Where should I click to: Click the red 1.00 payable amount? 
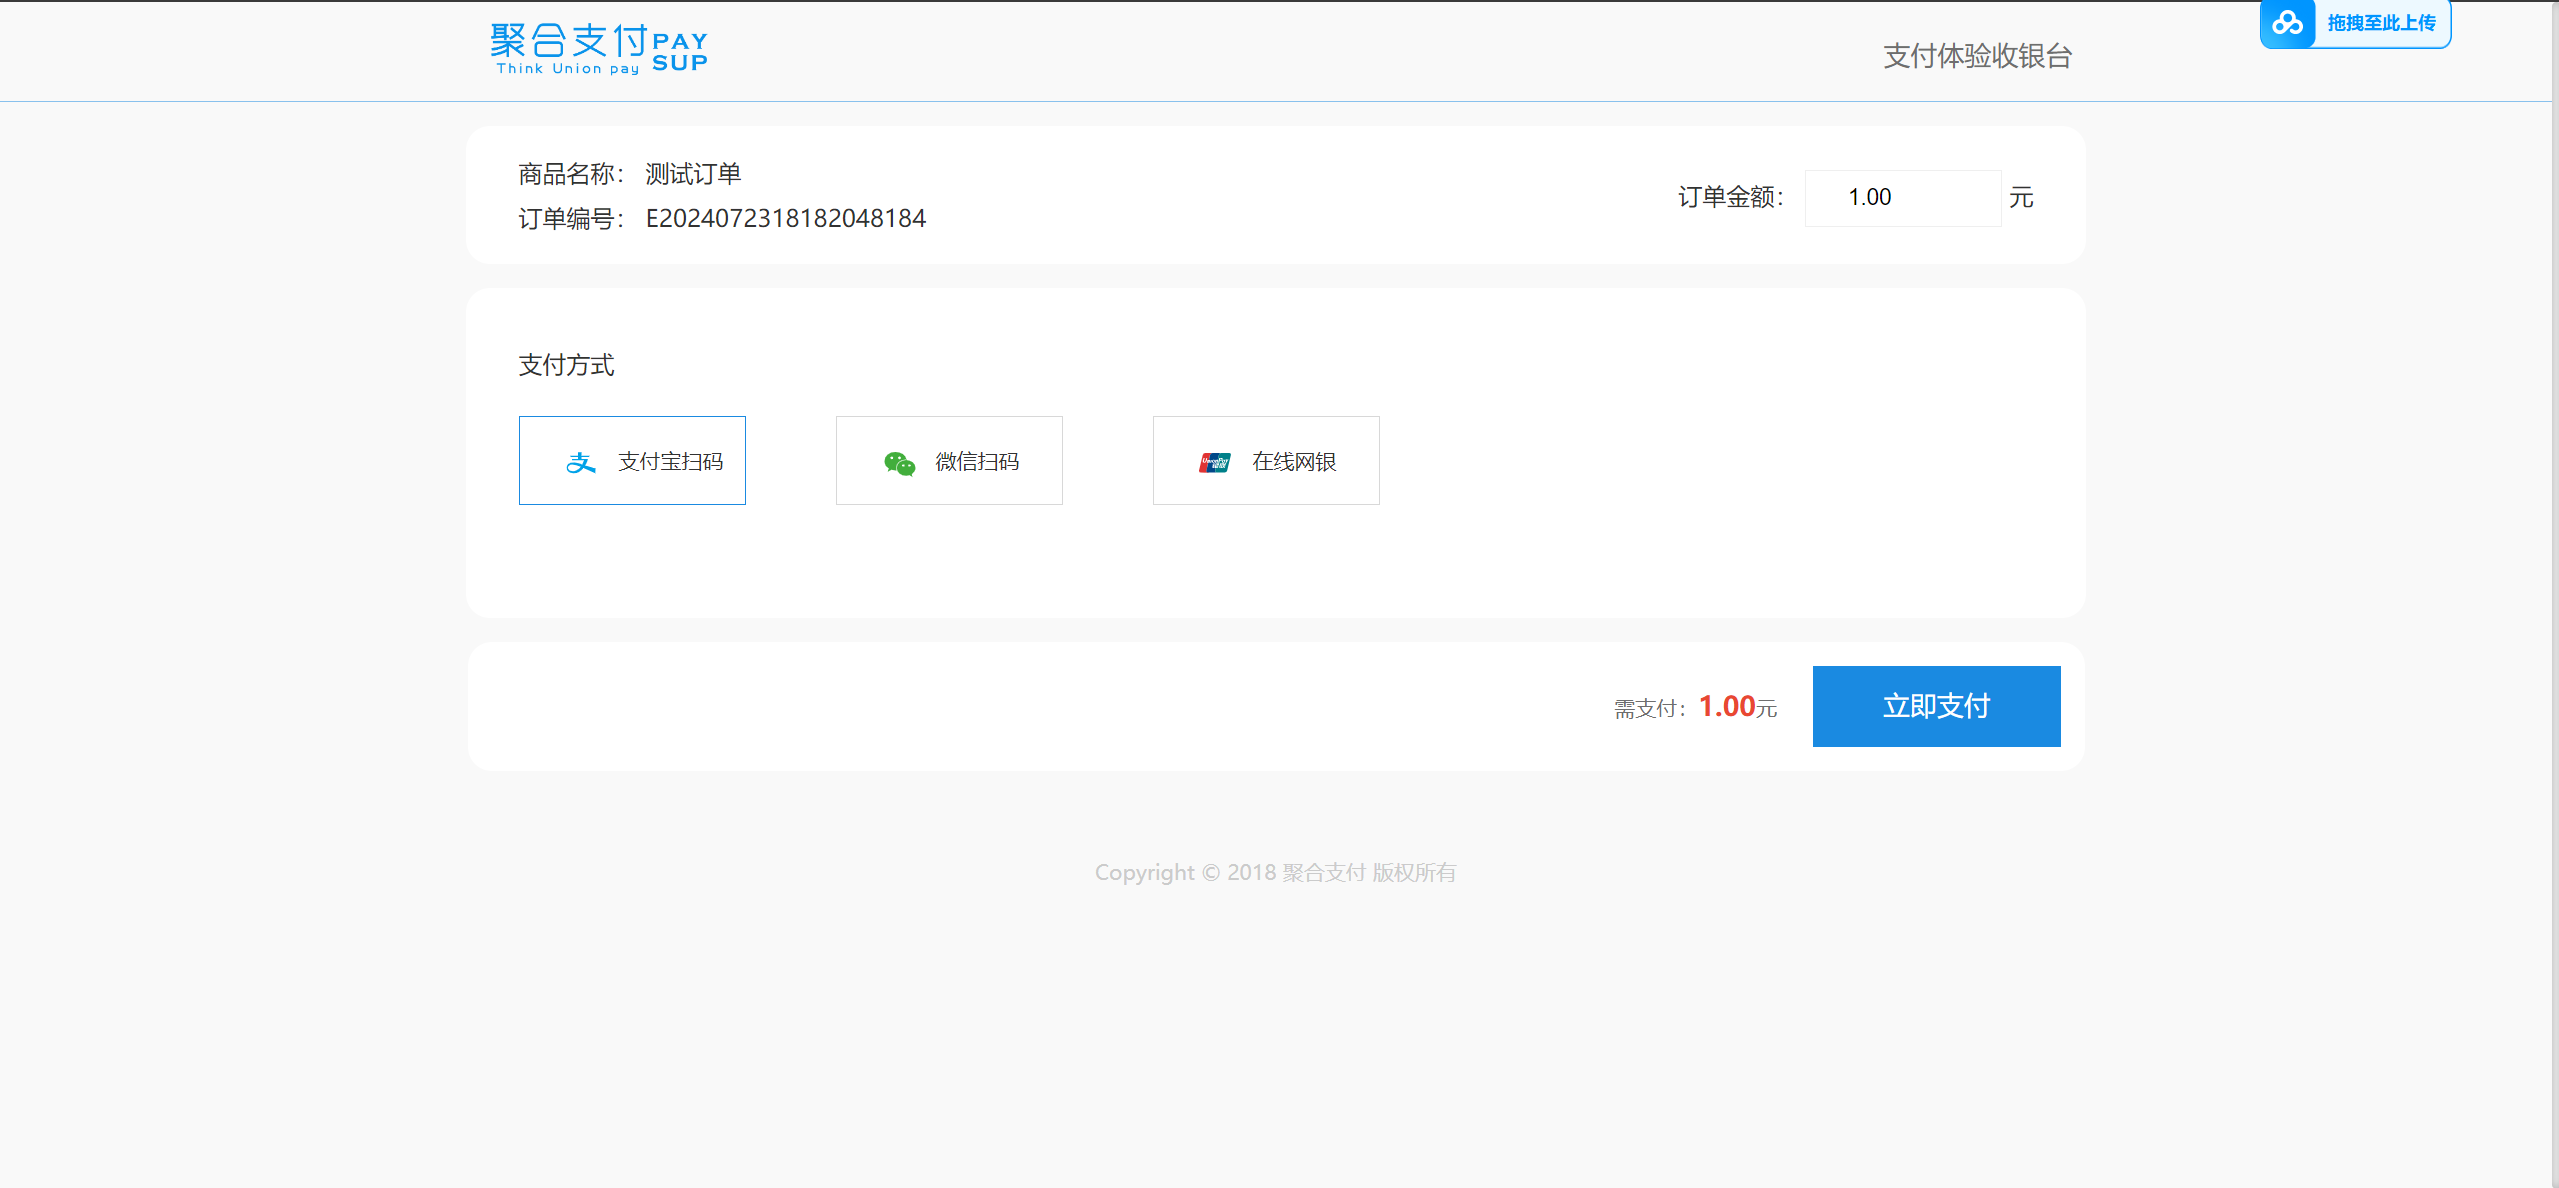coord(1727,706)
